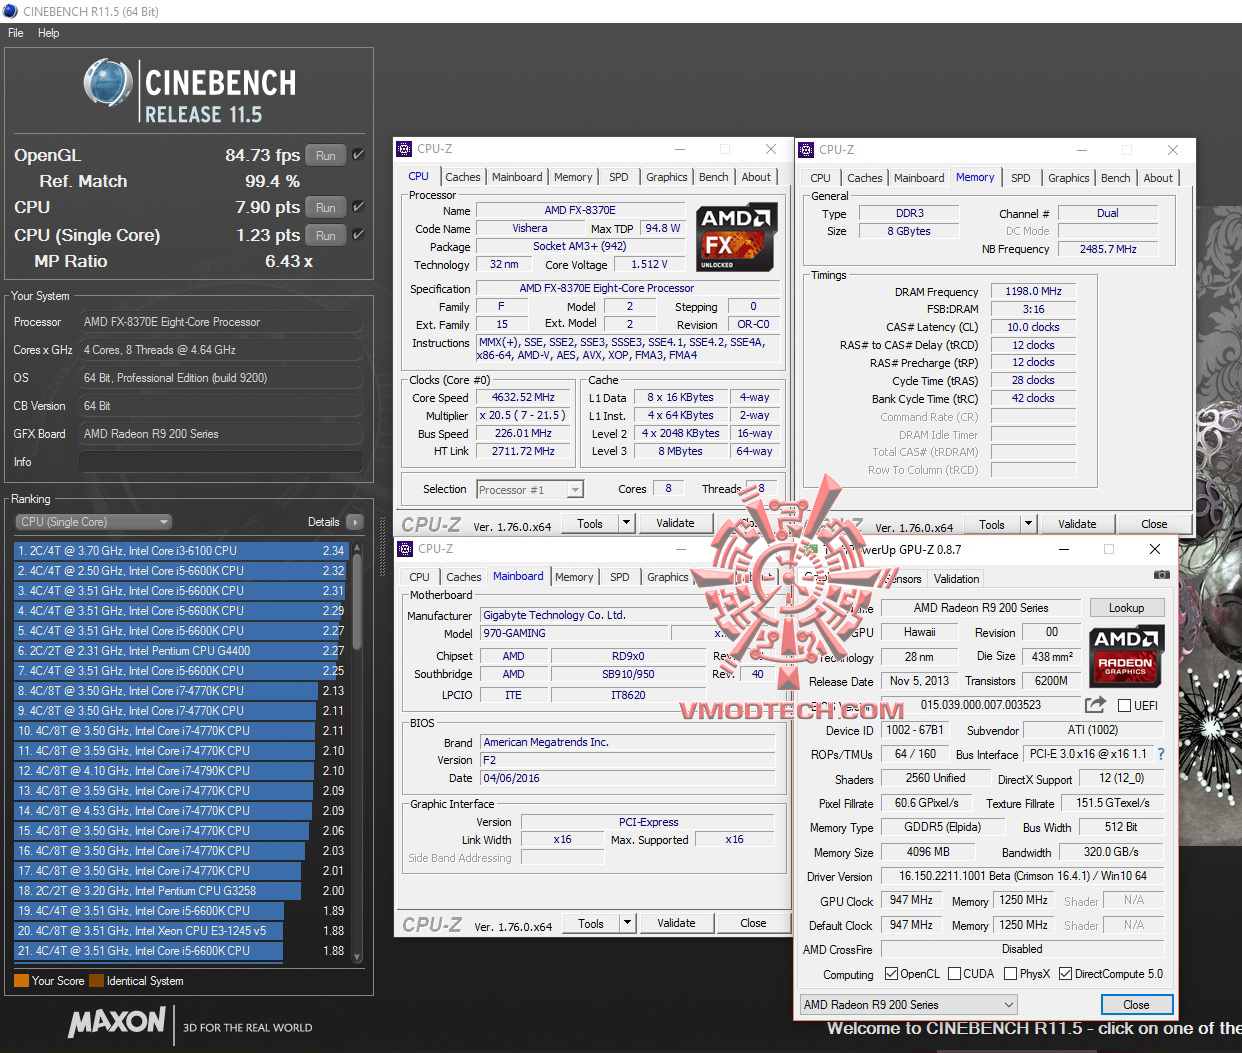Viewport: 1242px width, 1053px height.
Task: Click the Gigabyte Technology Co. Ltd. manufacturer field
Action: click(x=627, y=615)
